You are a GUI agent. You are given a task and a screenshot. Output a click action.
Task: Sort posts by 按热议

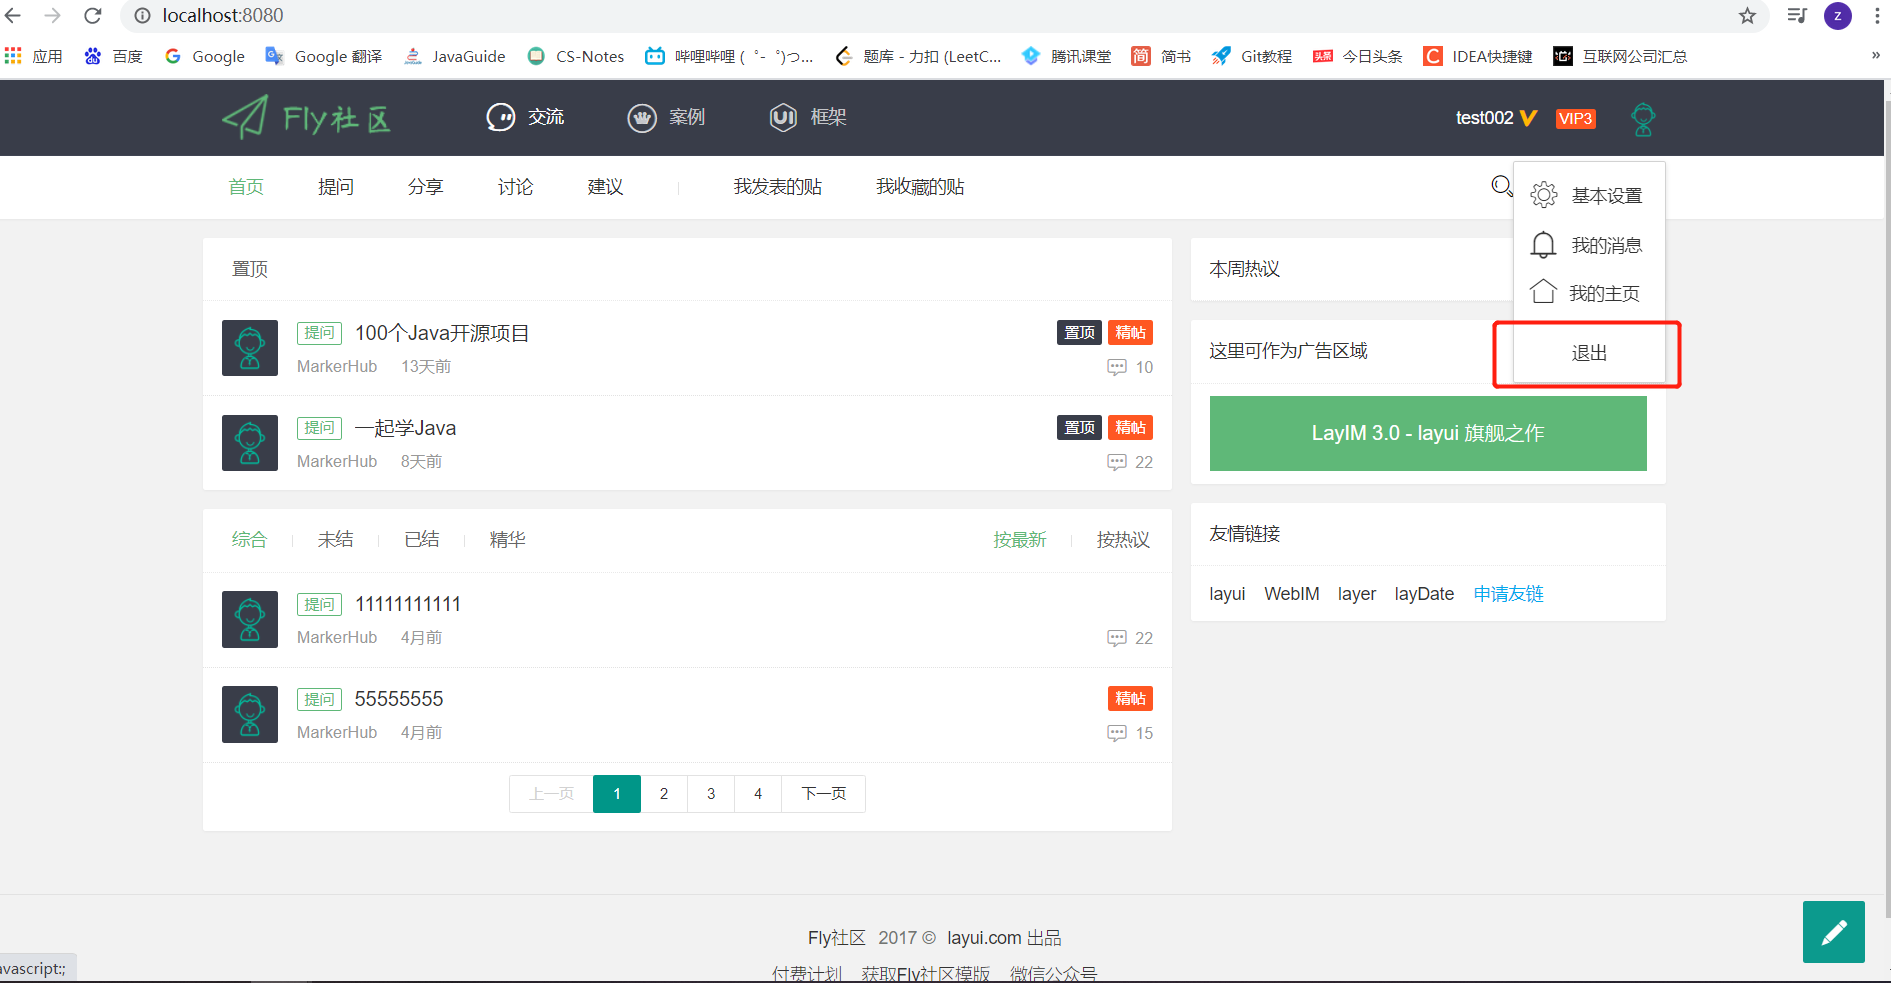click(x=1122, y=539)
